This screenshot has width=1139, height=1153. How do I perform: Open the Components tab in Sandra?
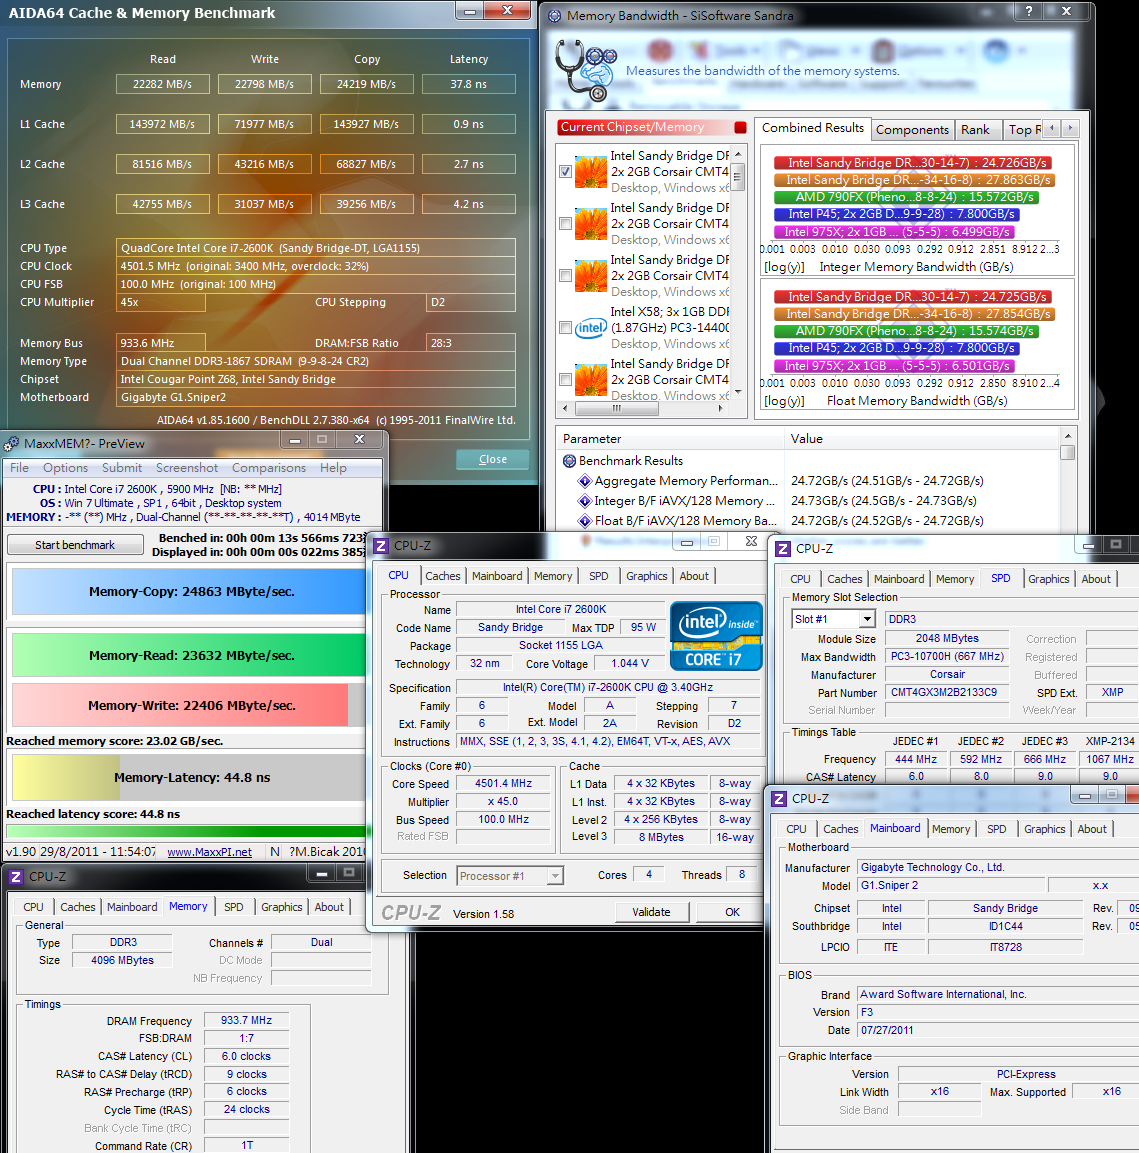[x=913, y=130]
